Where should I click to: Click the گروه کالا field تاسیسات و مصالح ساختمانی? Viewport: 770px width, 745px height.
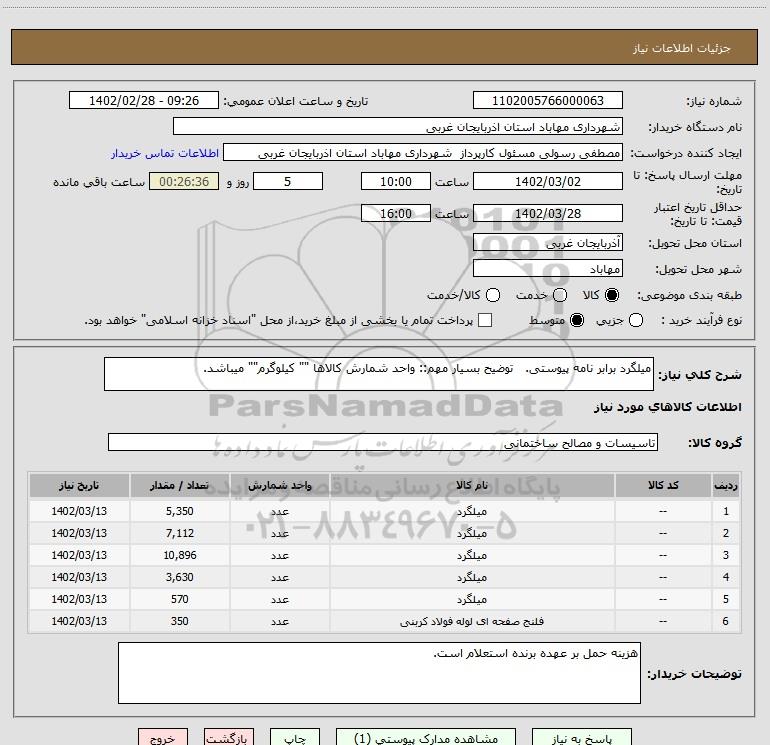pos(383,442)
